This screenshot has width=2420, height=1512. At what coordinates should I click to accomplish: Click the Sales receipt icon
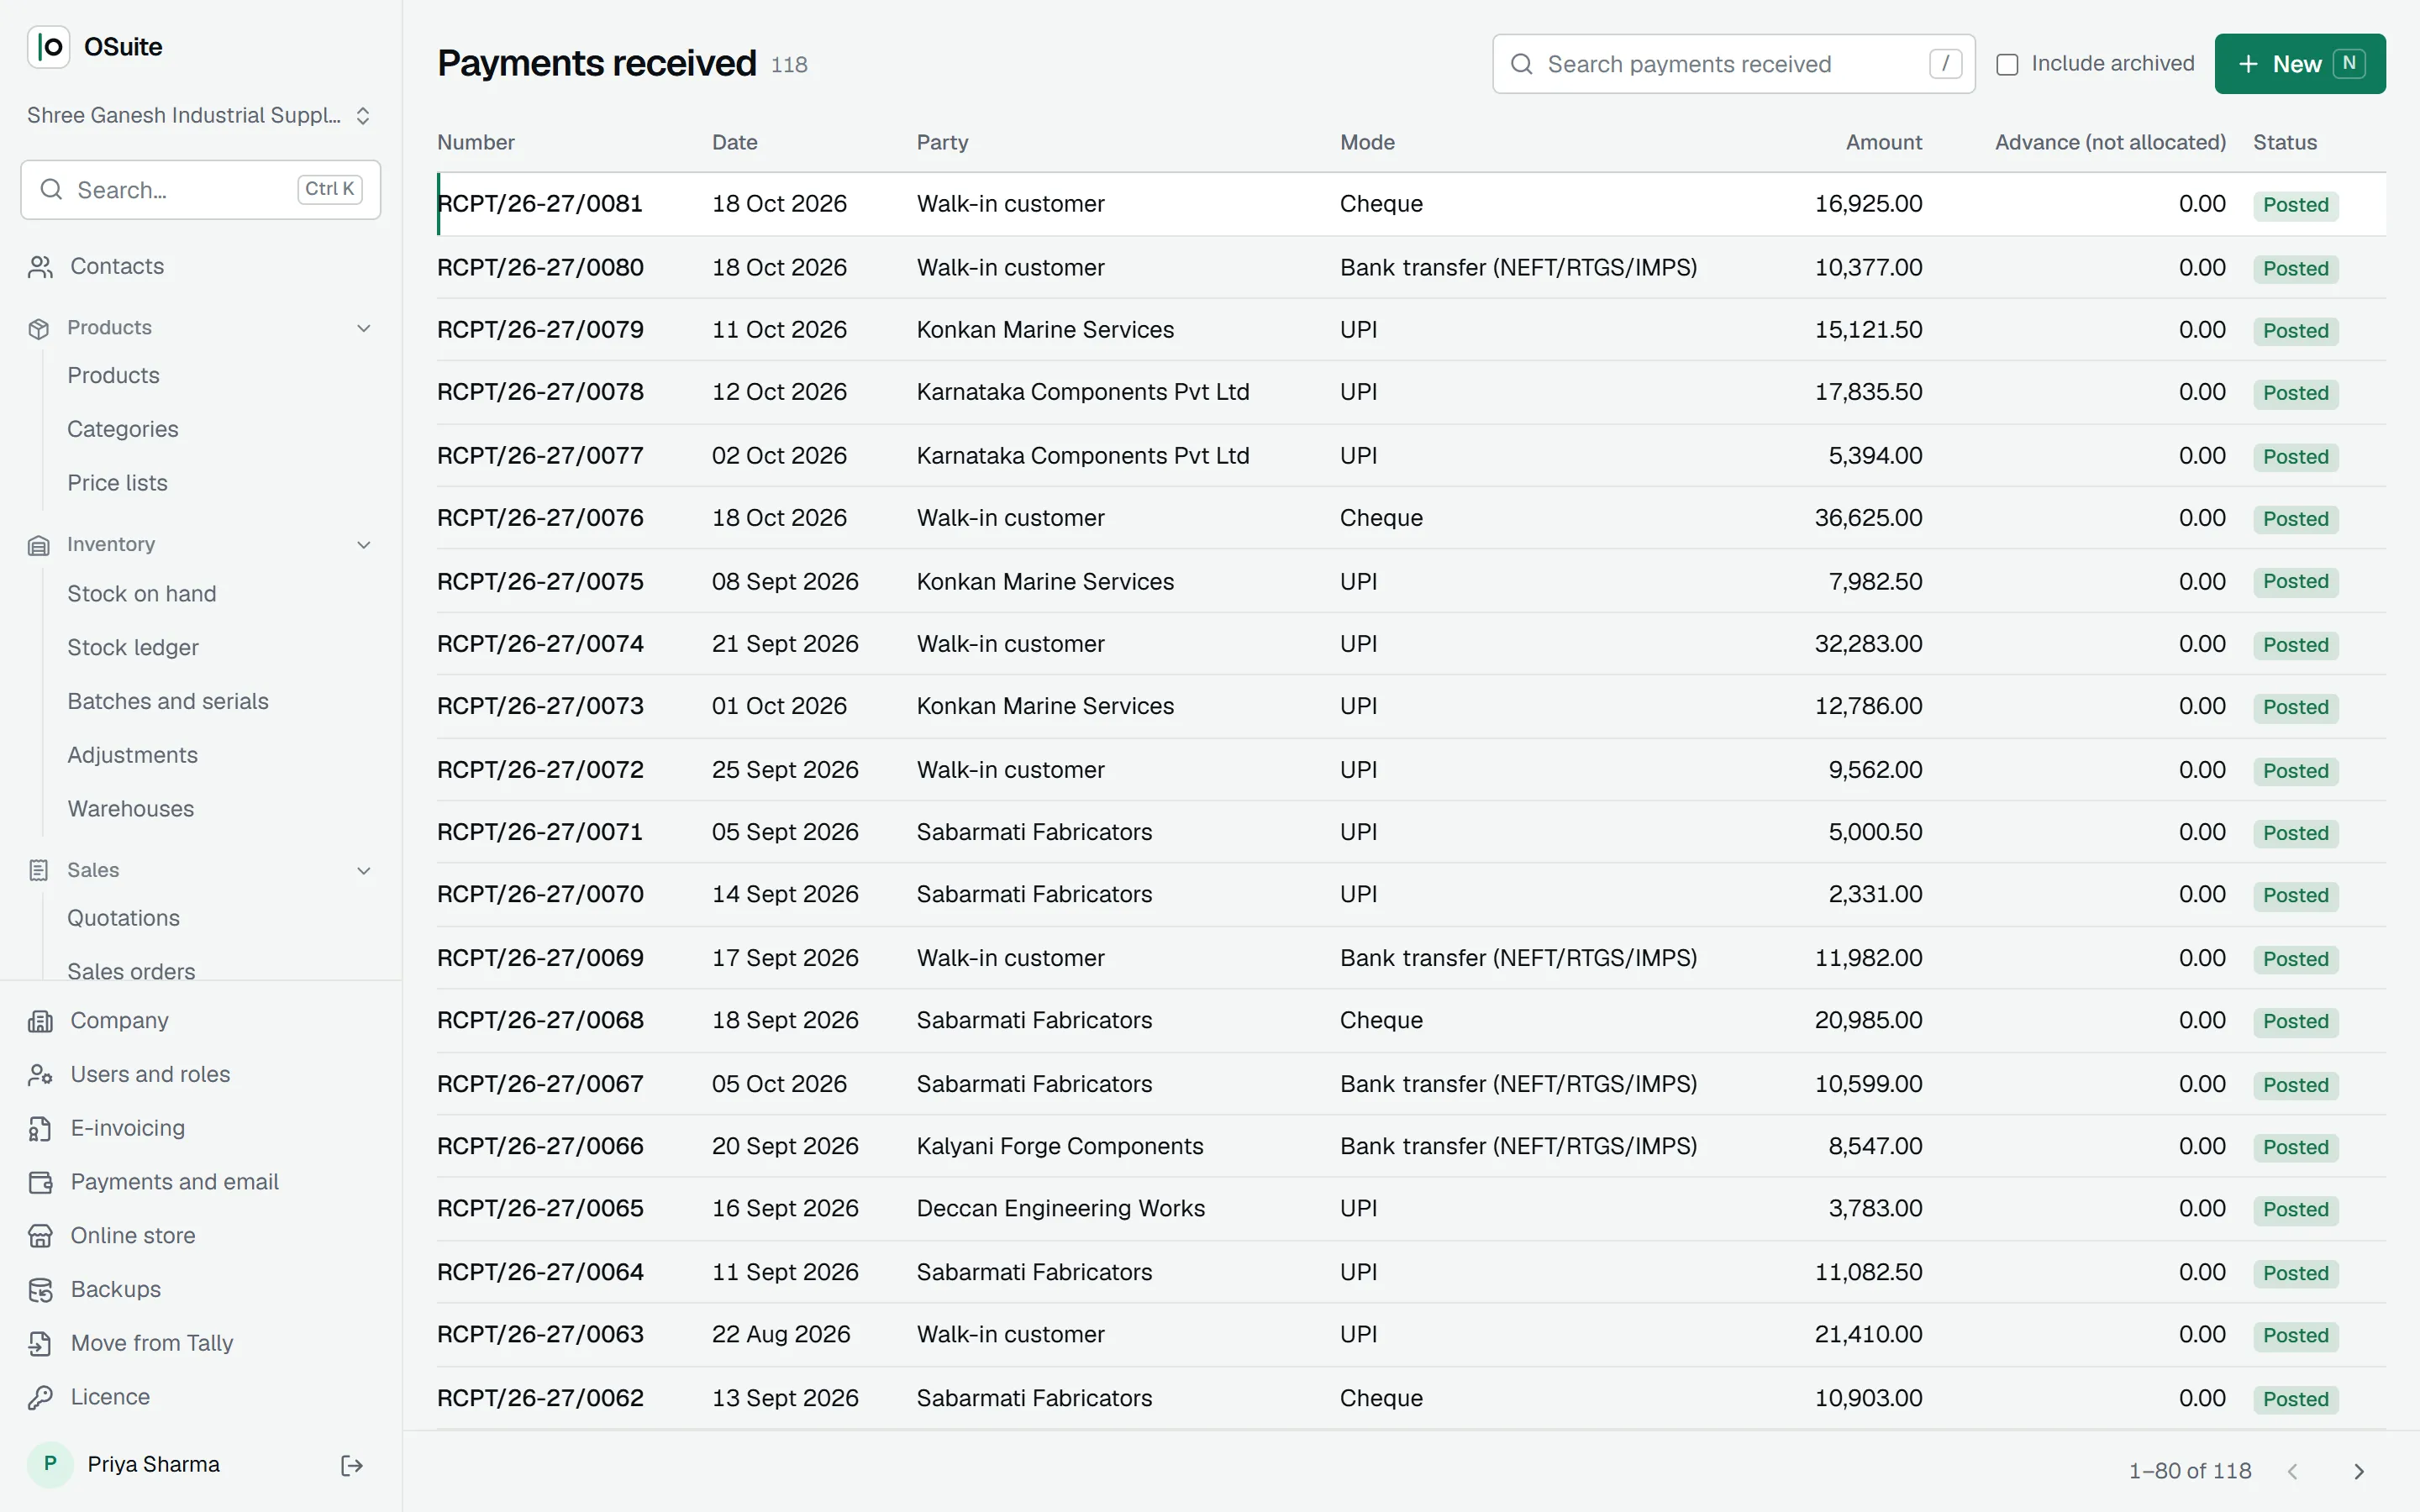click(x=39, y=870)
